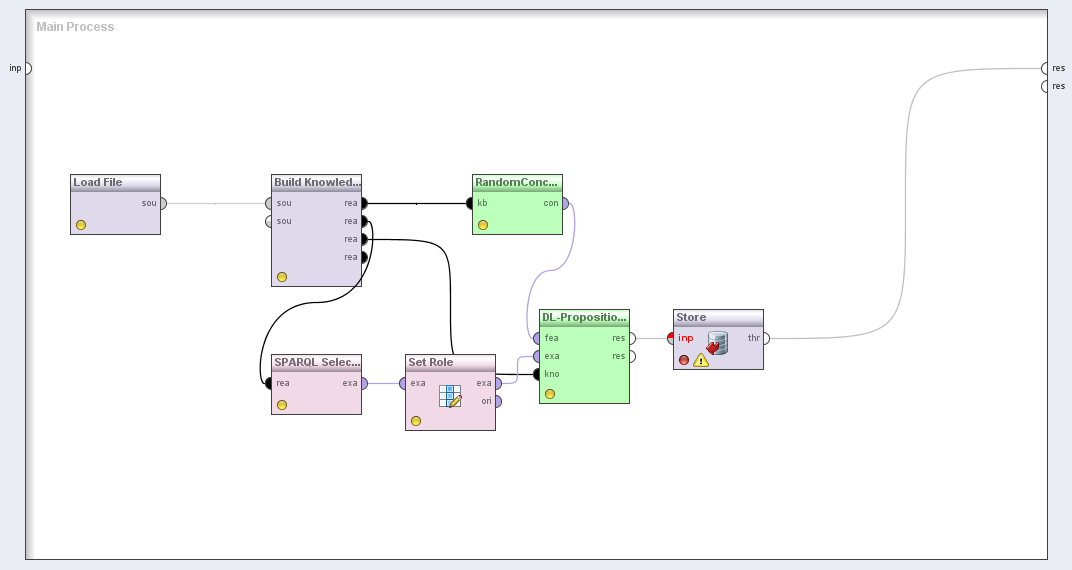Click the Load File yellow status indicator
Screen dimensions: 1072x570
click(x=81, y=225)
